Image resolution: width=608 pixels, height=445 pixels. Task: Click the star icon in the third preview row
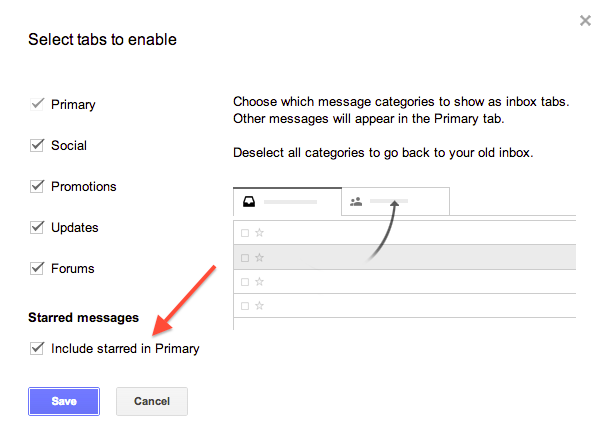(259, 282)
